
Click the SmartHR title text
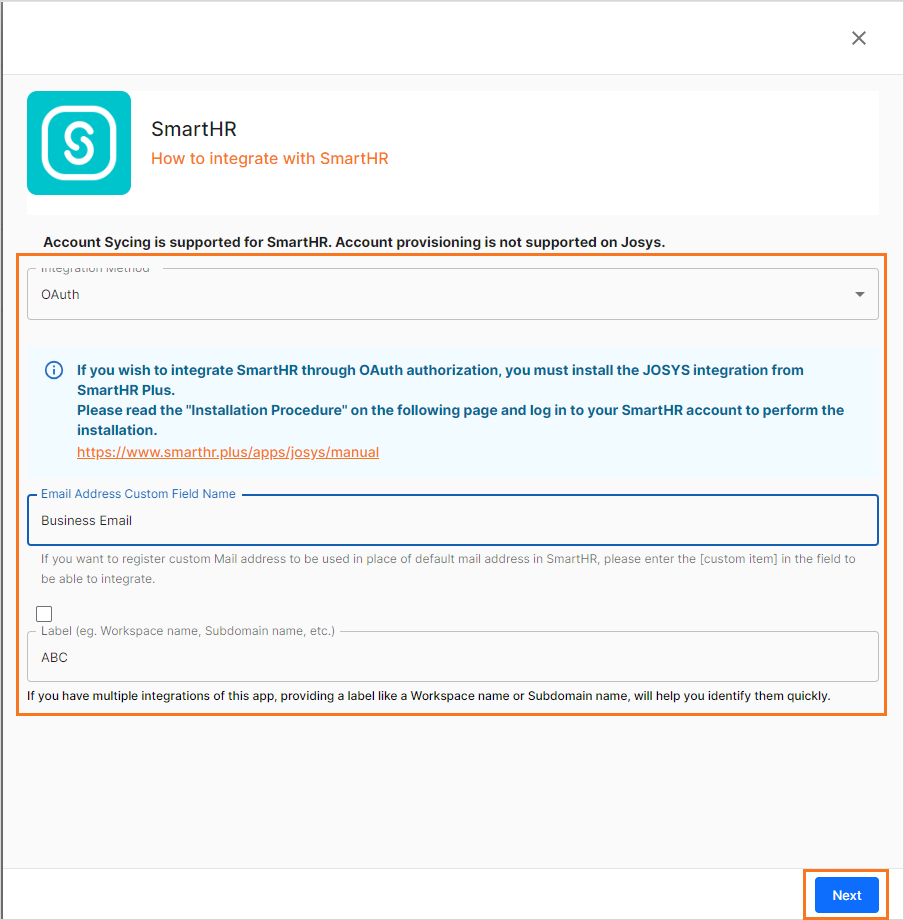(x=194, y=129)
